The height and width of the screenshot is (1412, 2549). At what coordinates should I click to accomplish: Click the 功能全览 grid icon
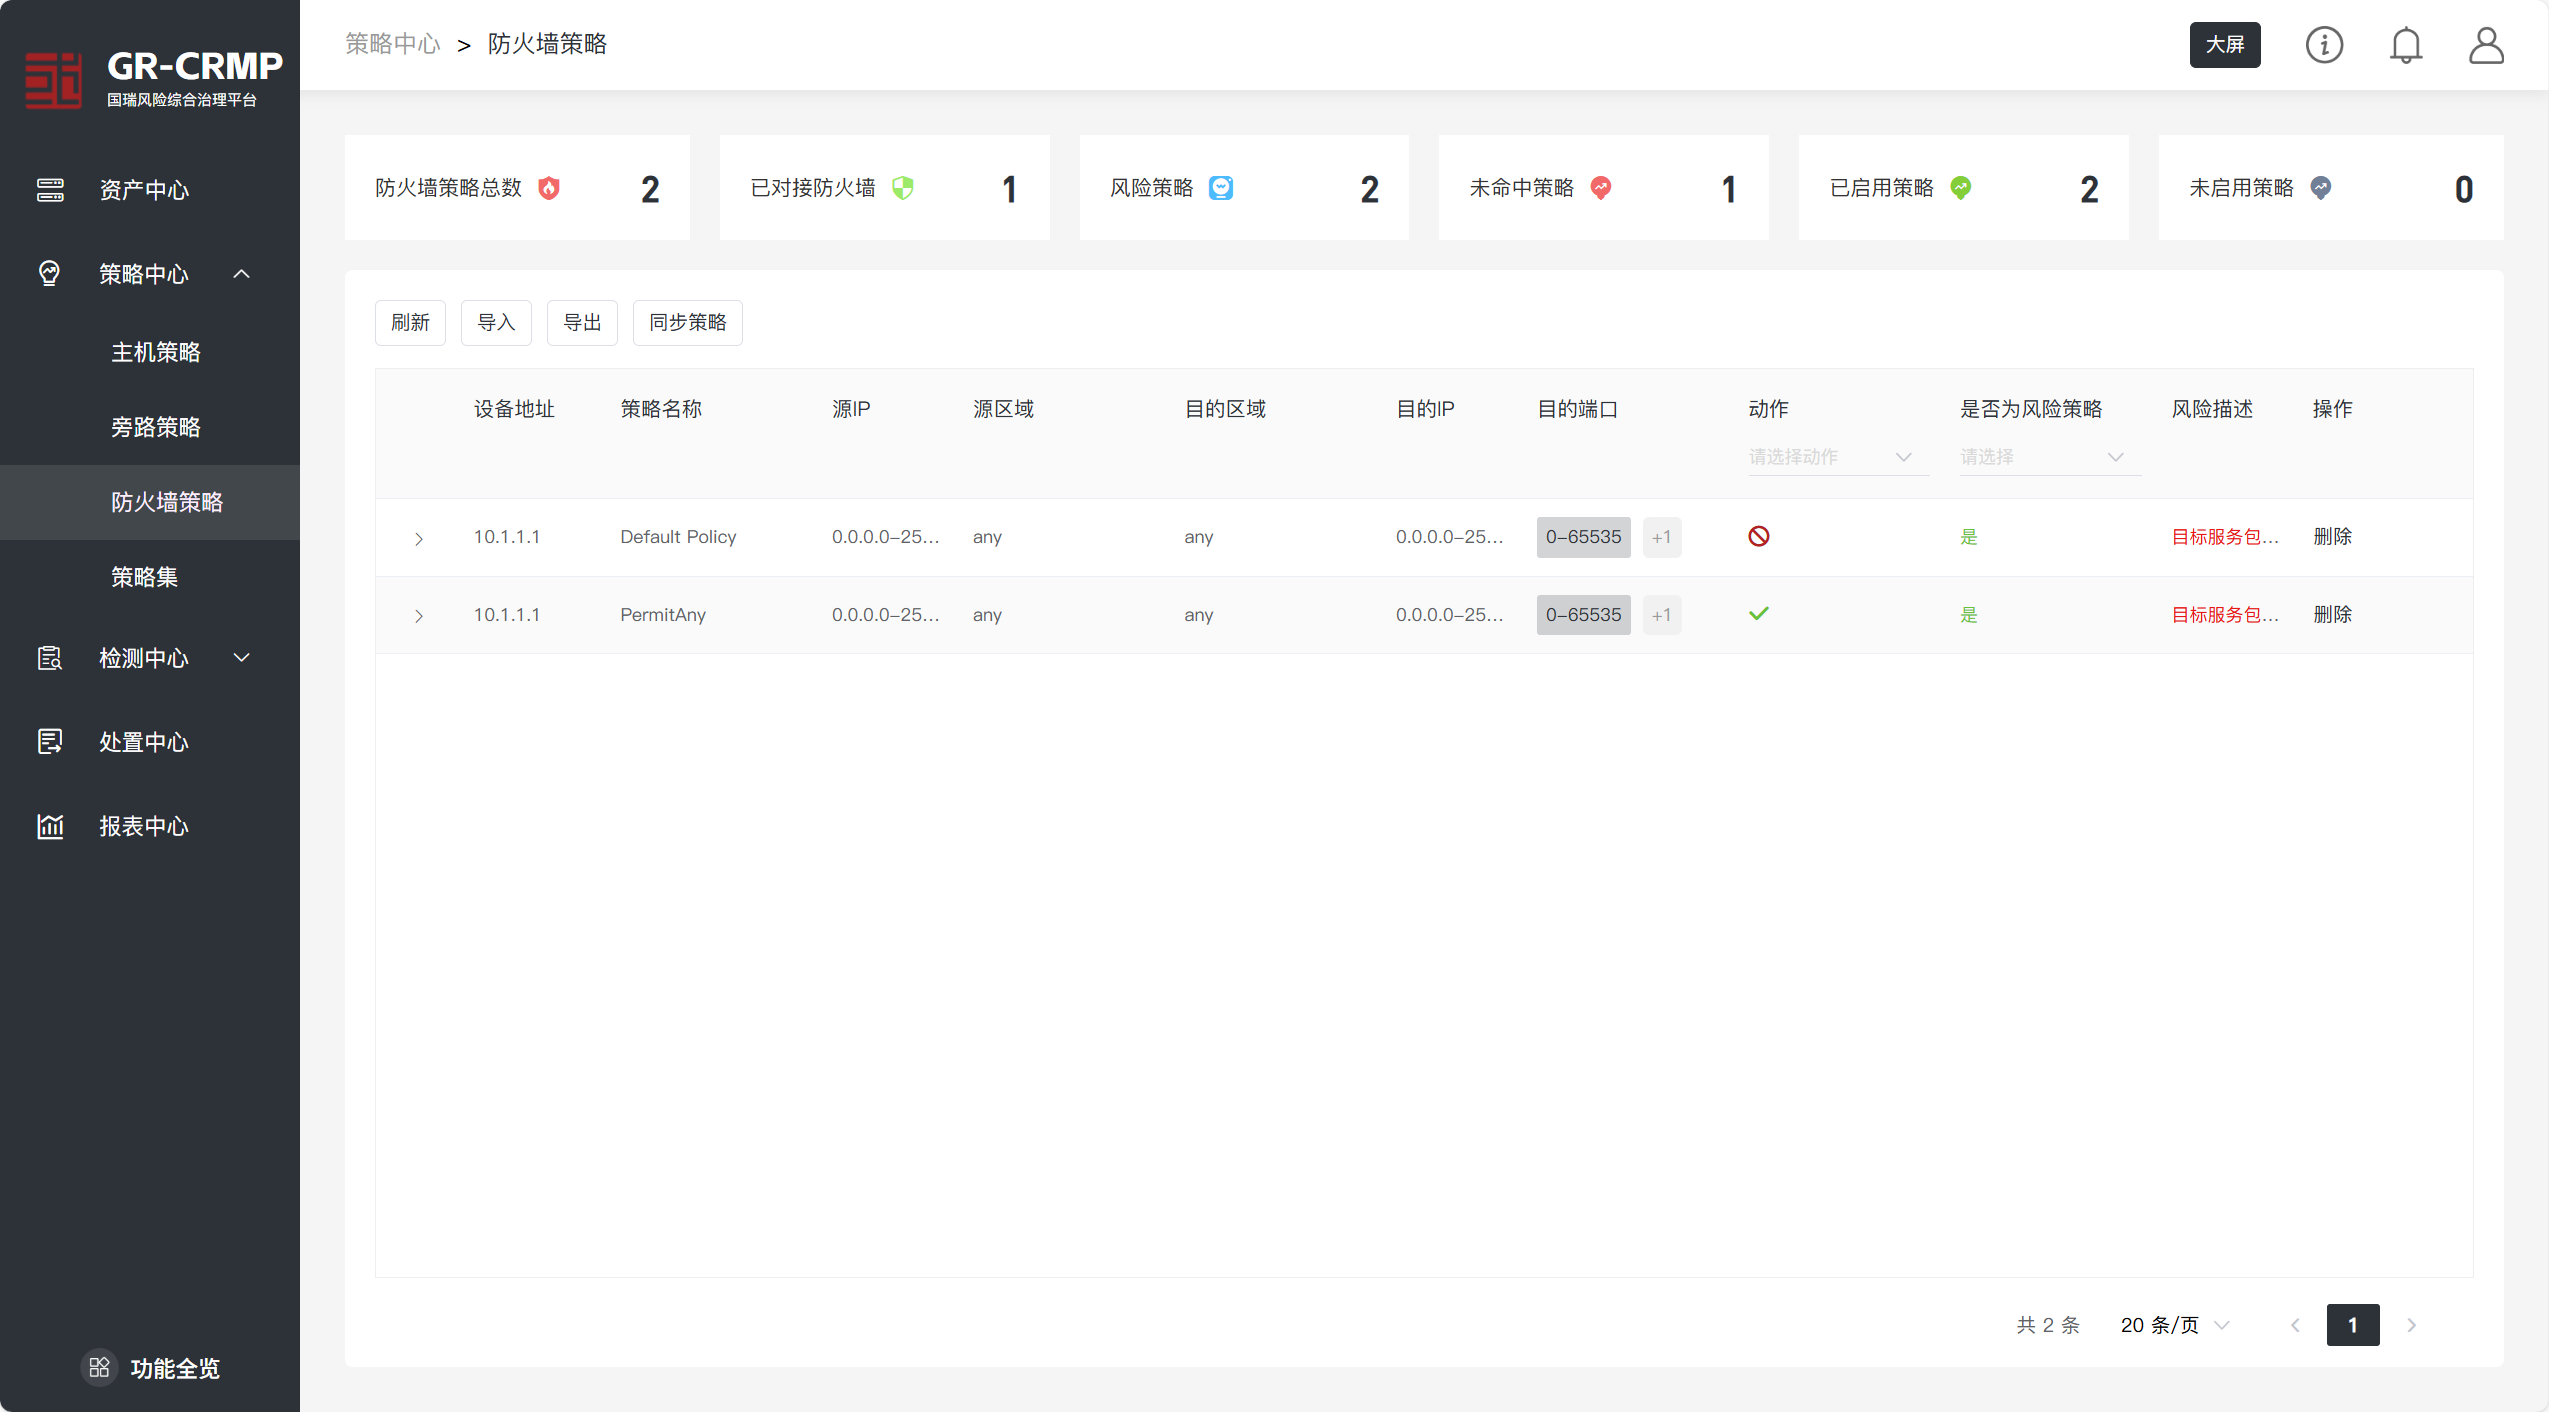click(x=99, y=1367)
